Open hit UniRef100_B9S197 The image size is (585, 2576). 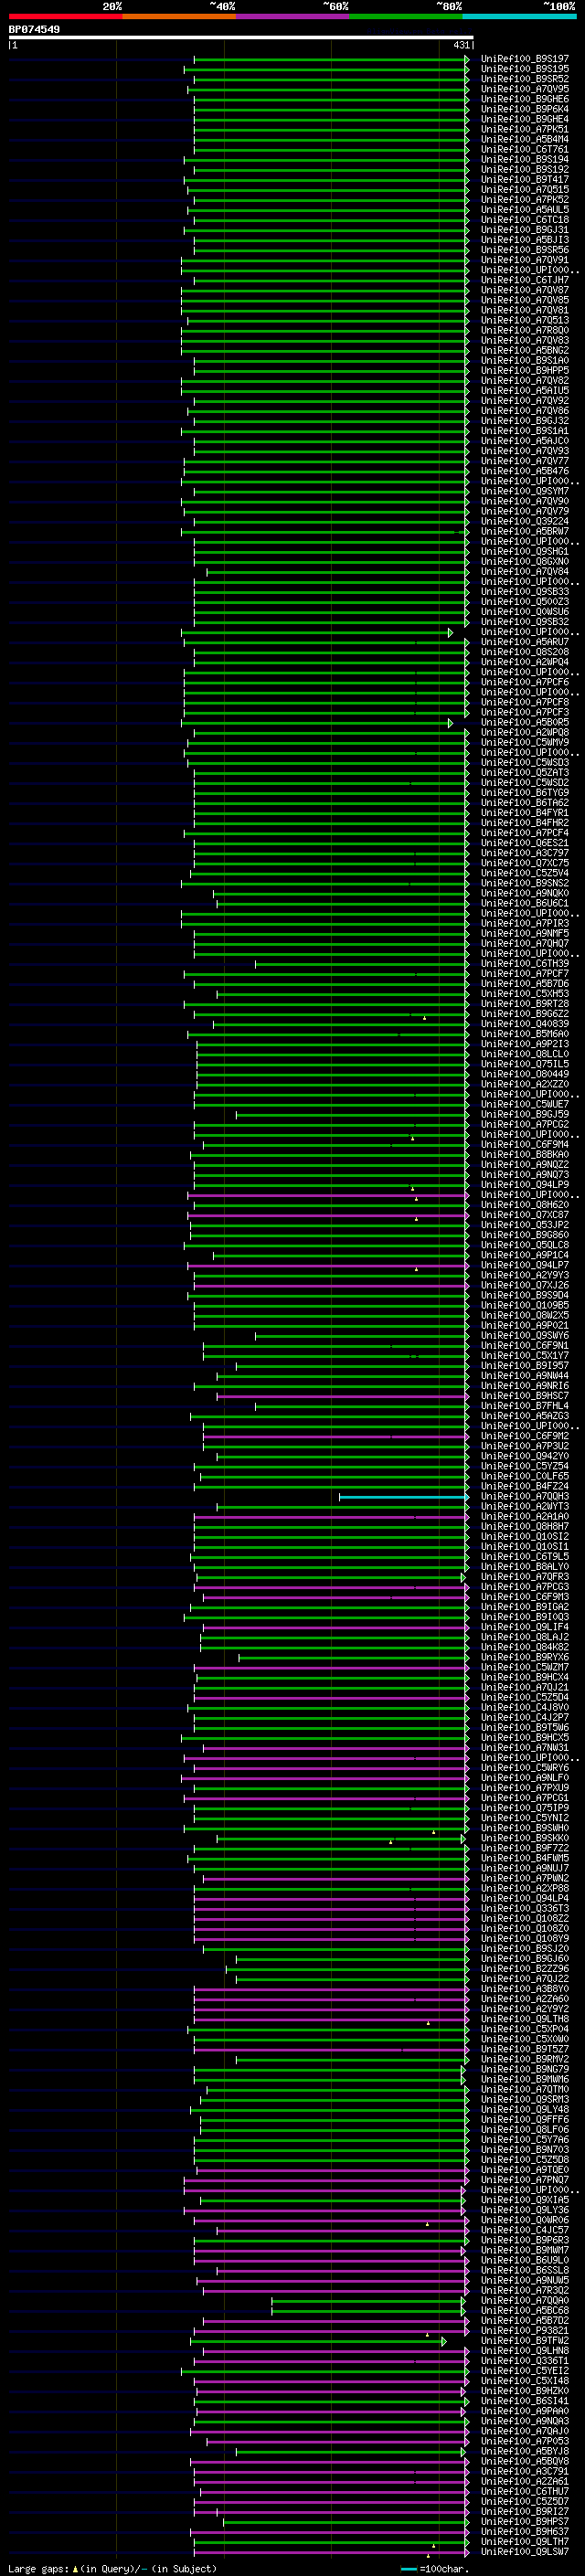point(525,60)
